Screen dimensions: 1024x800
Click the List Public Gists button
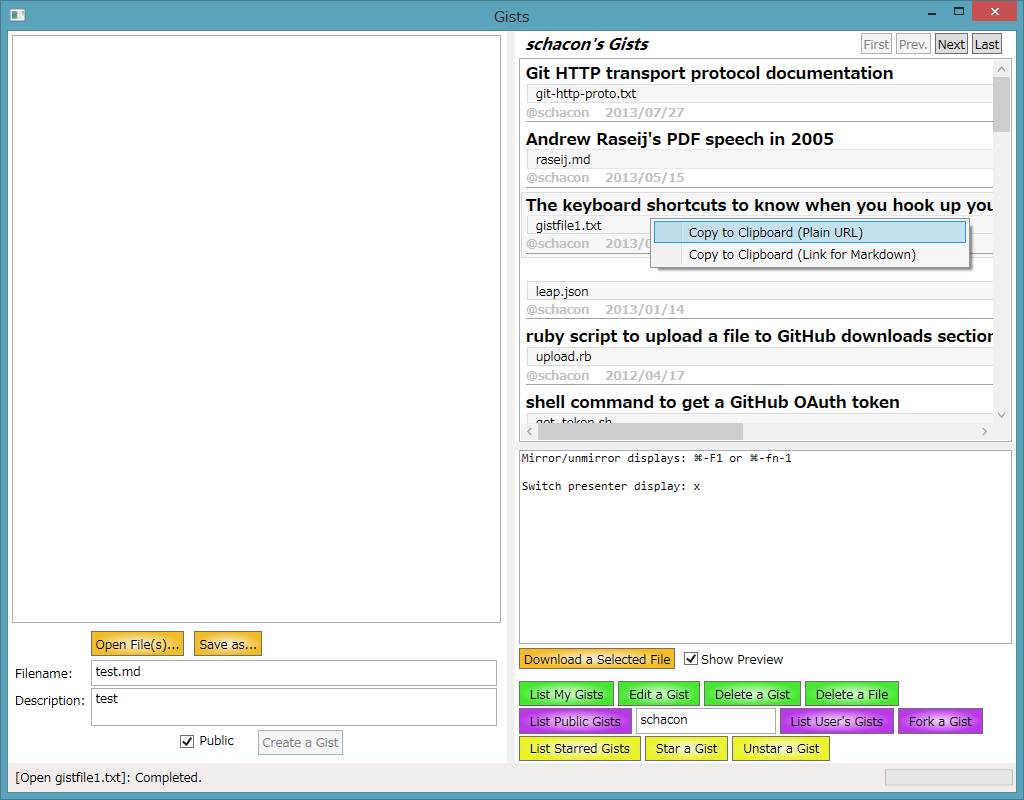coord(575,721)
